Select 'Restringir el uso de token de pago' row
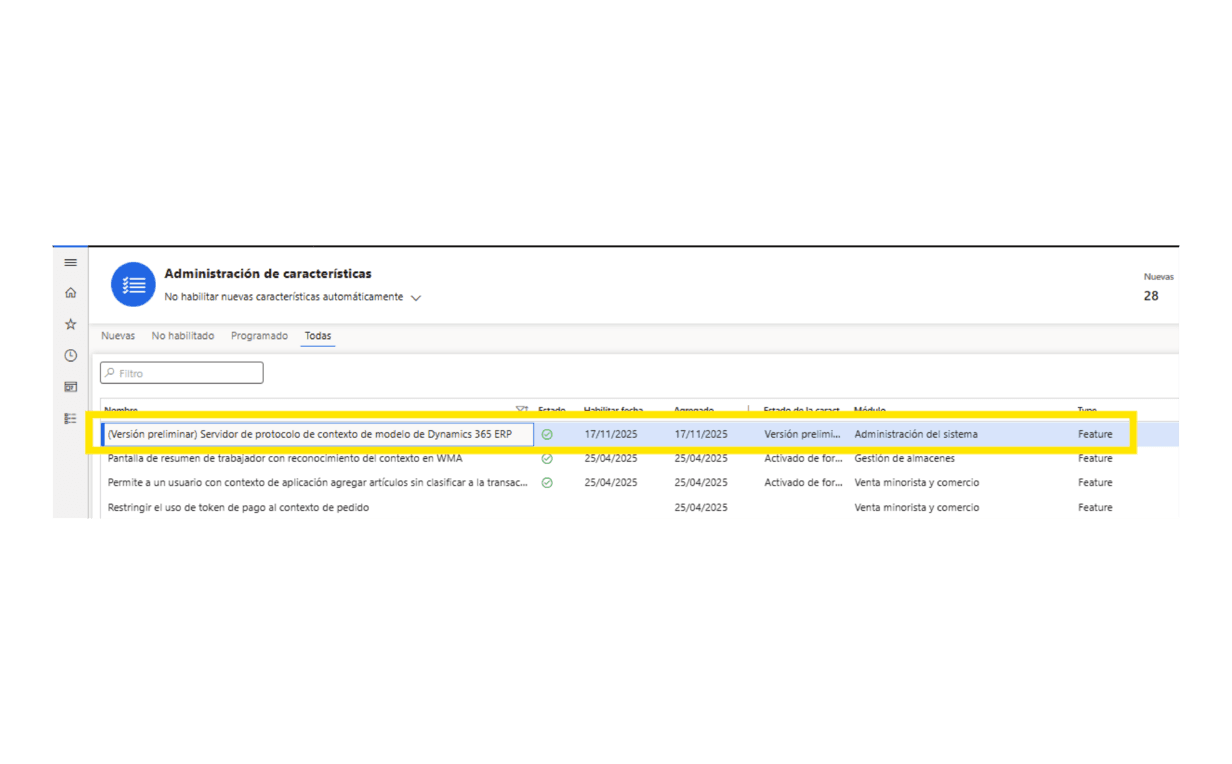The image size is (1232, 764). click(238, 508)
